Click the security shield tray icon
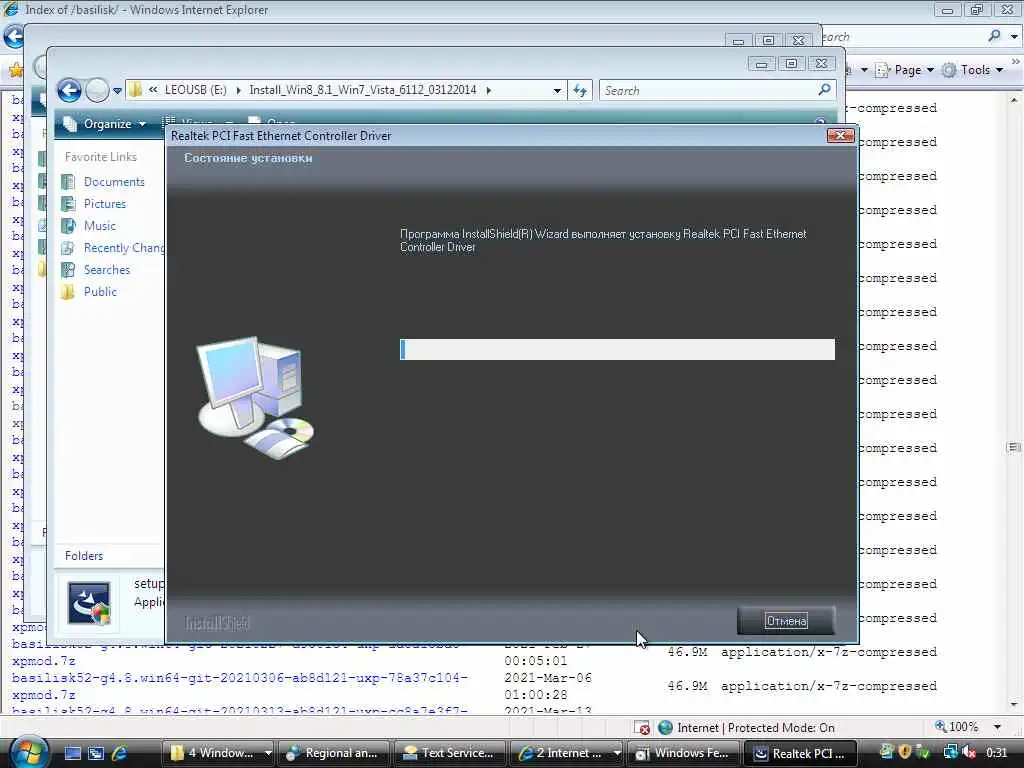Viewport: 1024px width, 768px height. coord(904,752)
